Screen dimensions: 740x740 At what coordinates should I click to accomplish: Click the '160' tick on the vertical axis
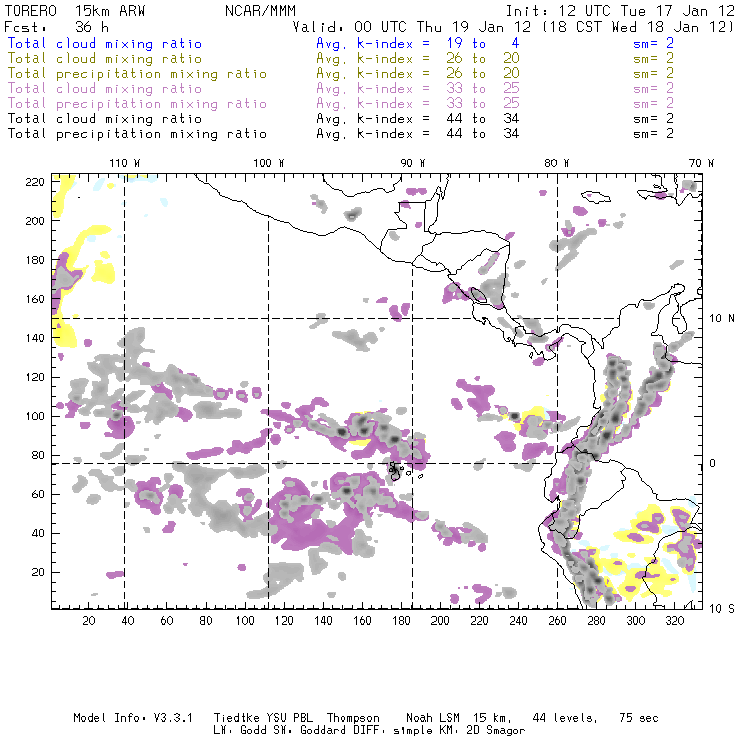coord(35,299)
